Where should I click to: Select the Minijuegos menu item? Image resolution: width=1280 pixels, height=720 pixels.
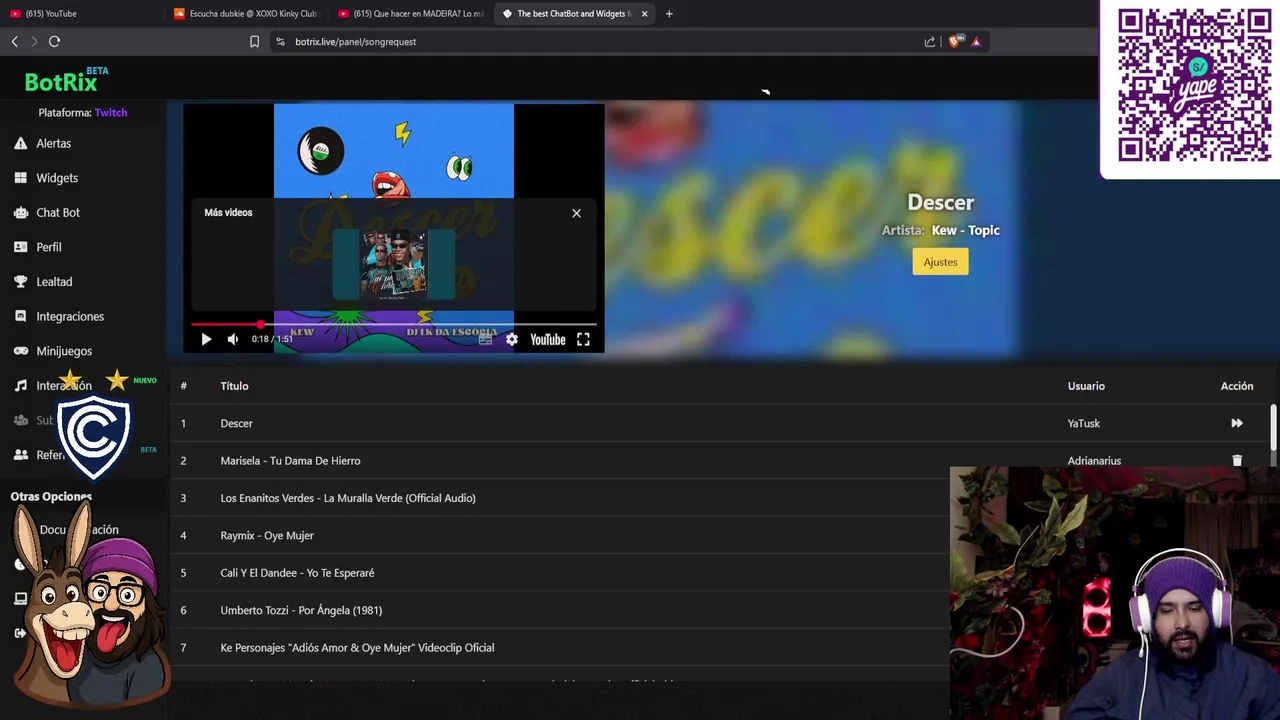[x=64, y=351]
